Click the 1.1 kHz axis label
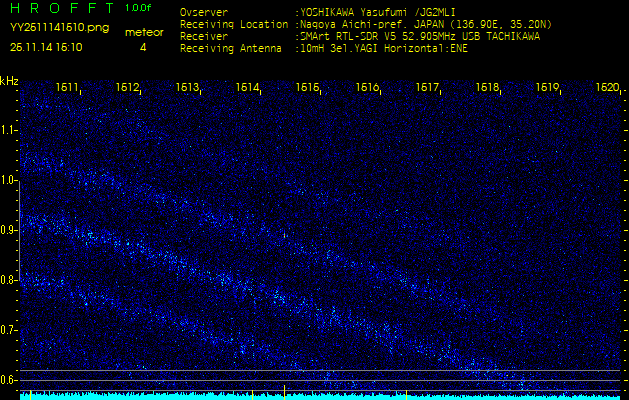 pos(8,130)
